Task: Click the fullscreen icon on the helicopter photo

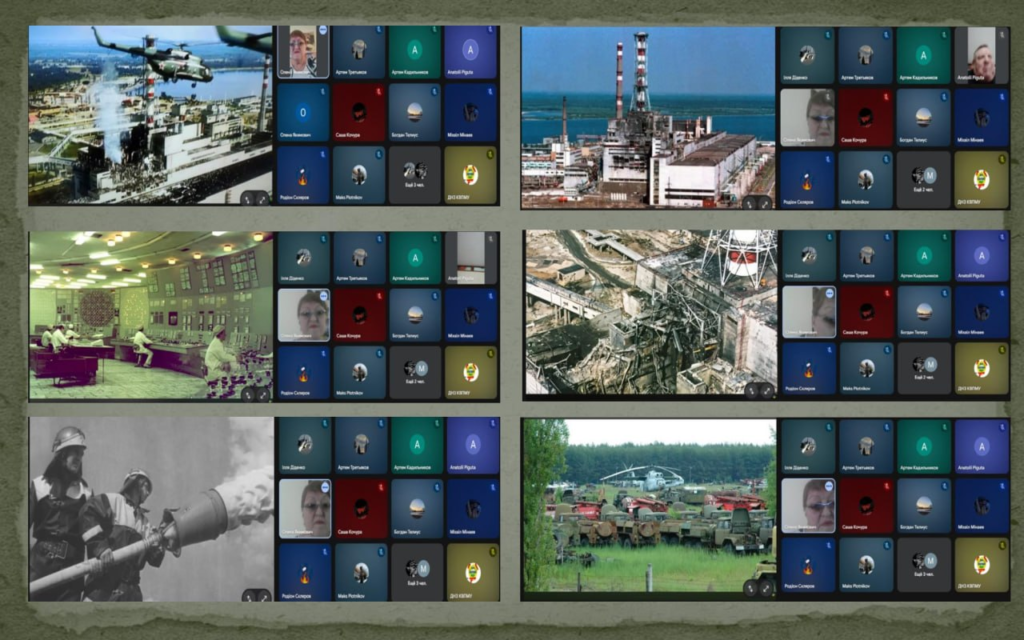Action: (263, 198)
